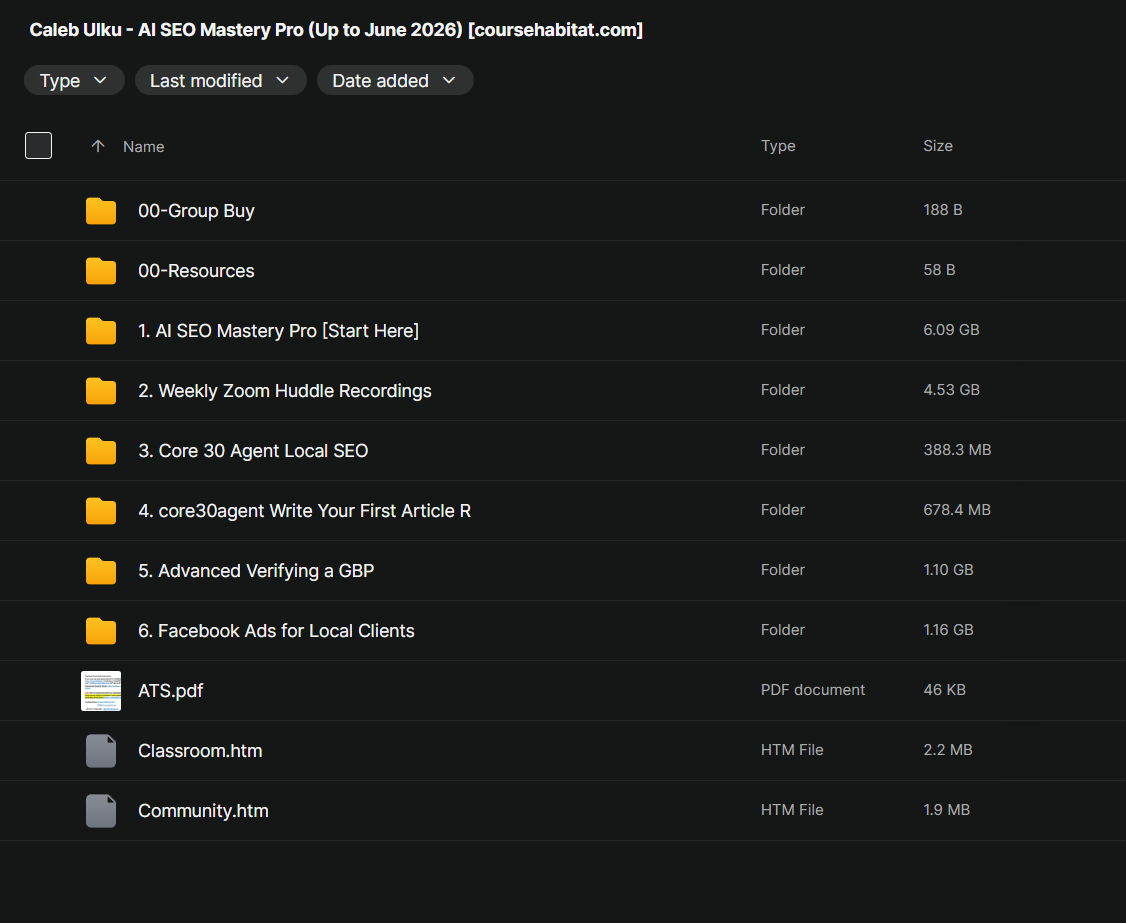The height and width of the screenshot is (923, 1126).
Task: Click the '188 B' size value
Action: [942, 210]
